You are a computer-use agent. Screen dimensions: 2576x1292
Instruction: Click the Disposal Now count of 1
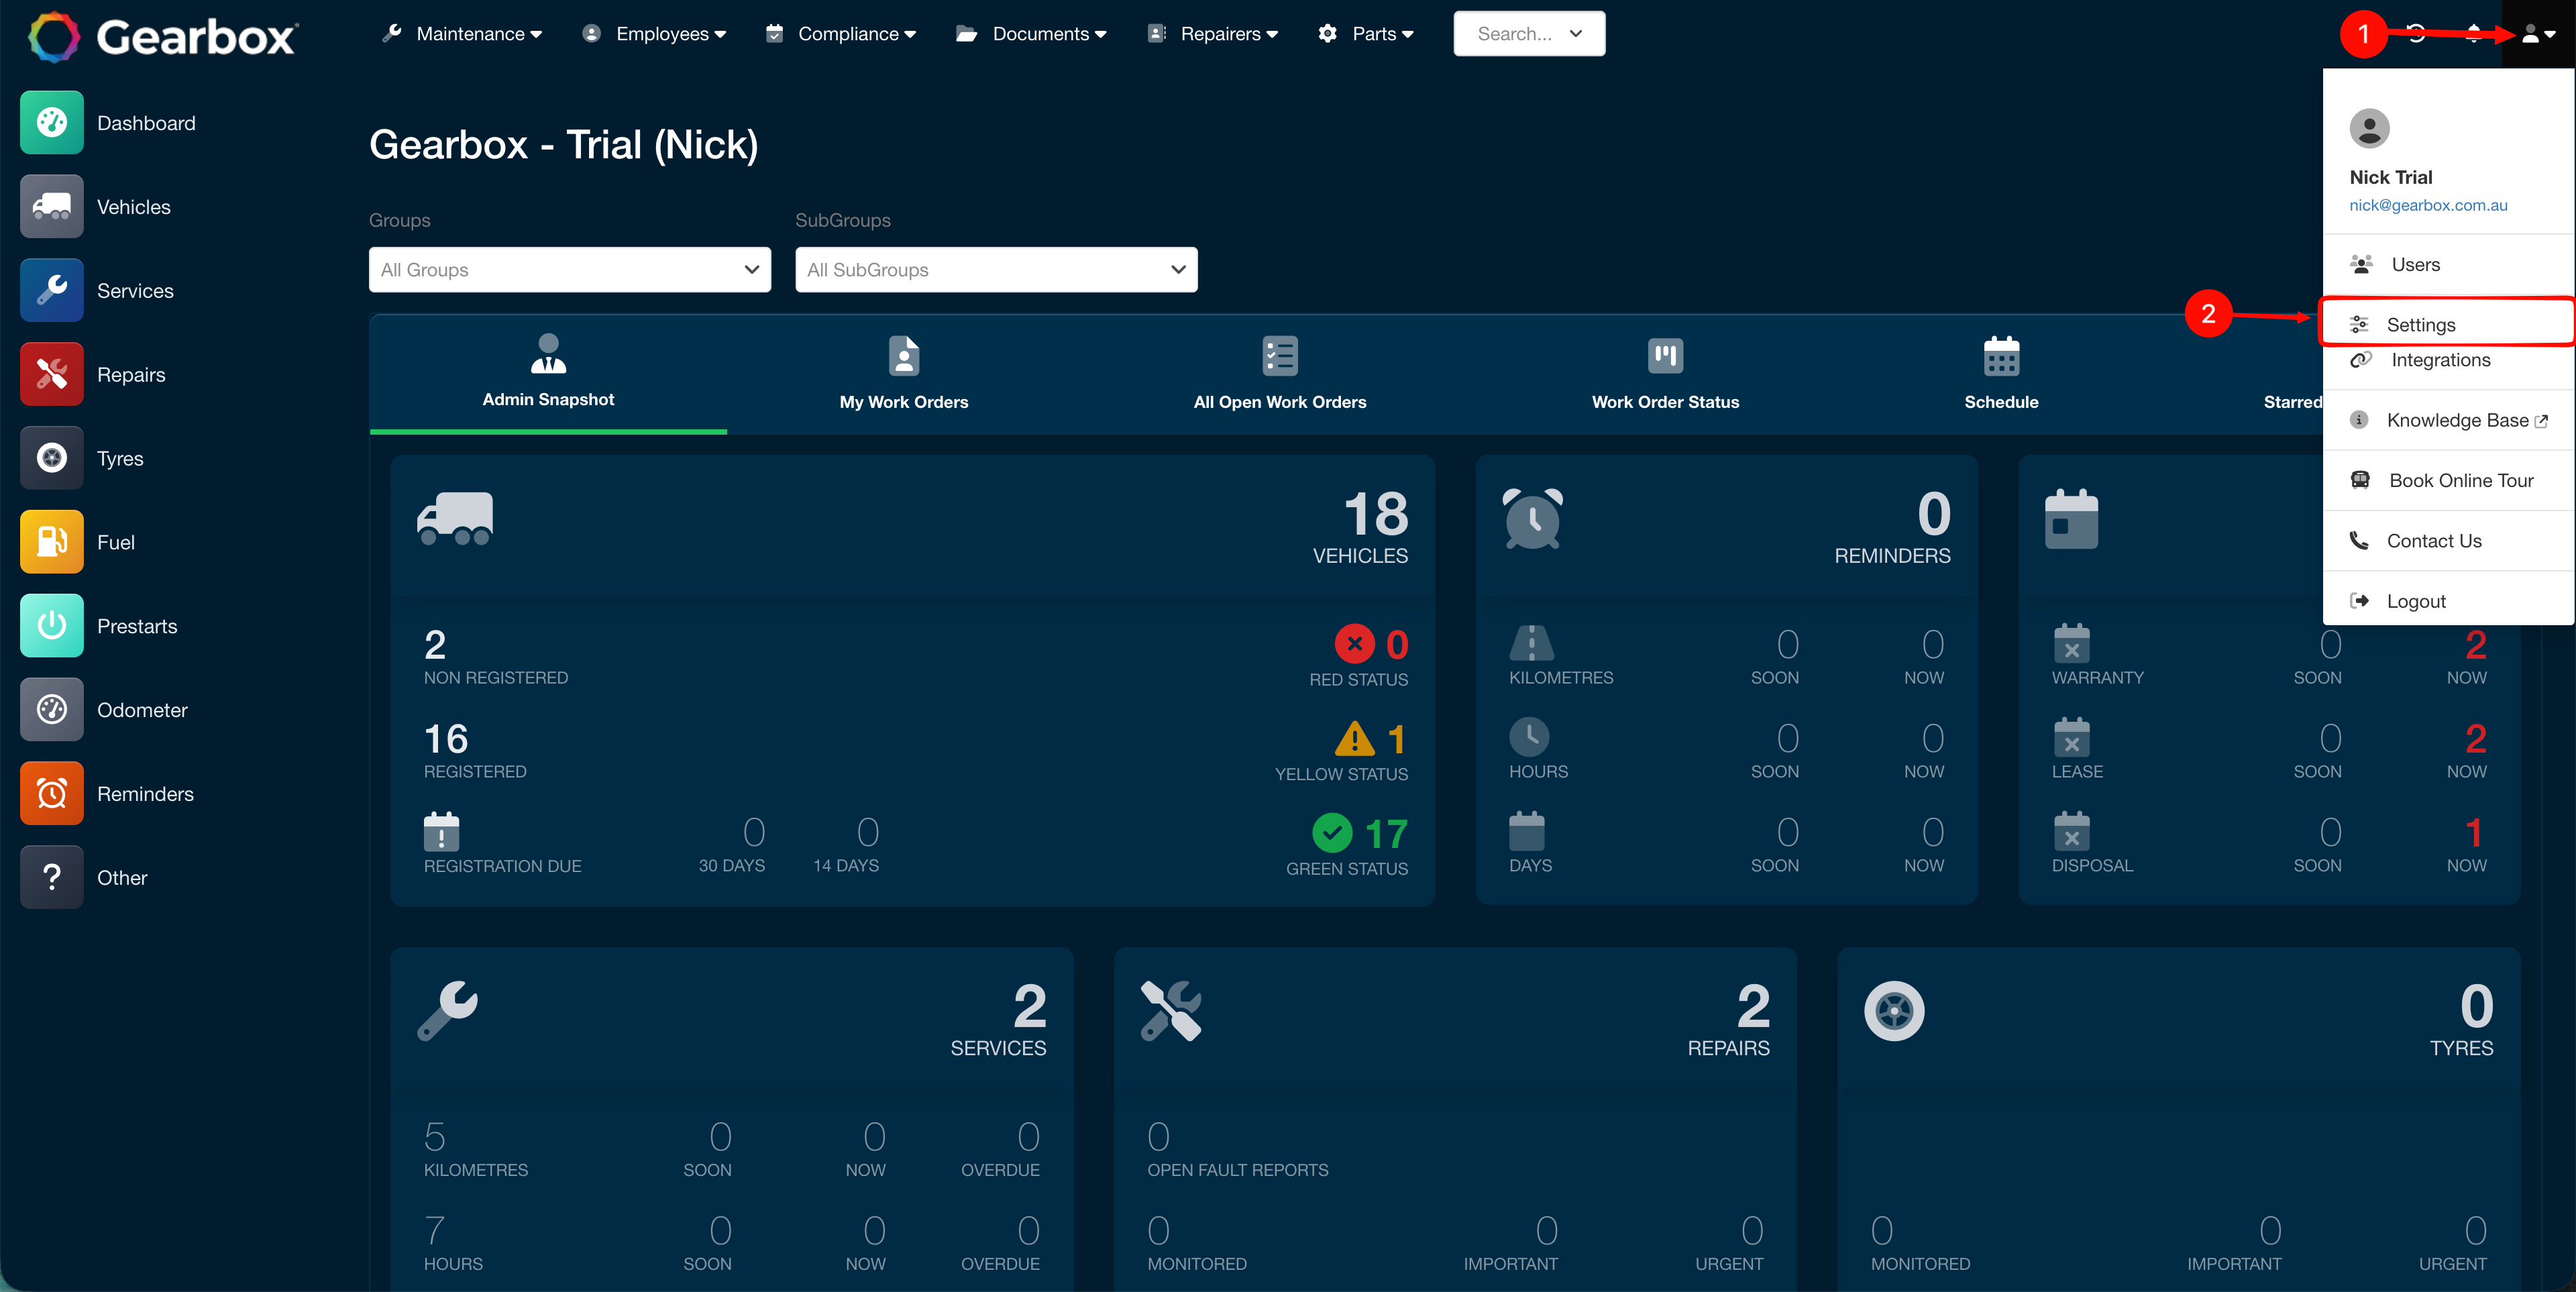tap(2474, 833)
